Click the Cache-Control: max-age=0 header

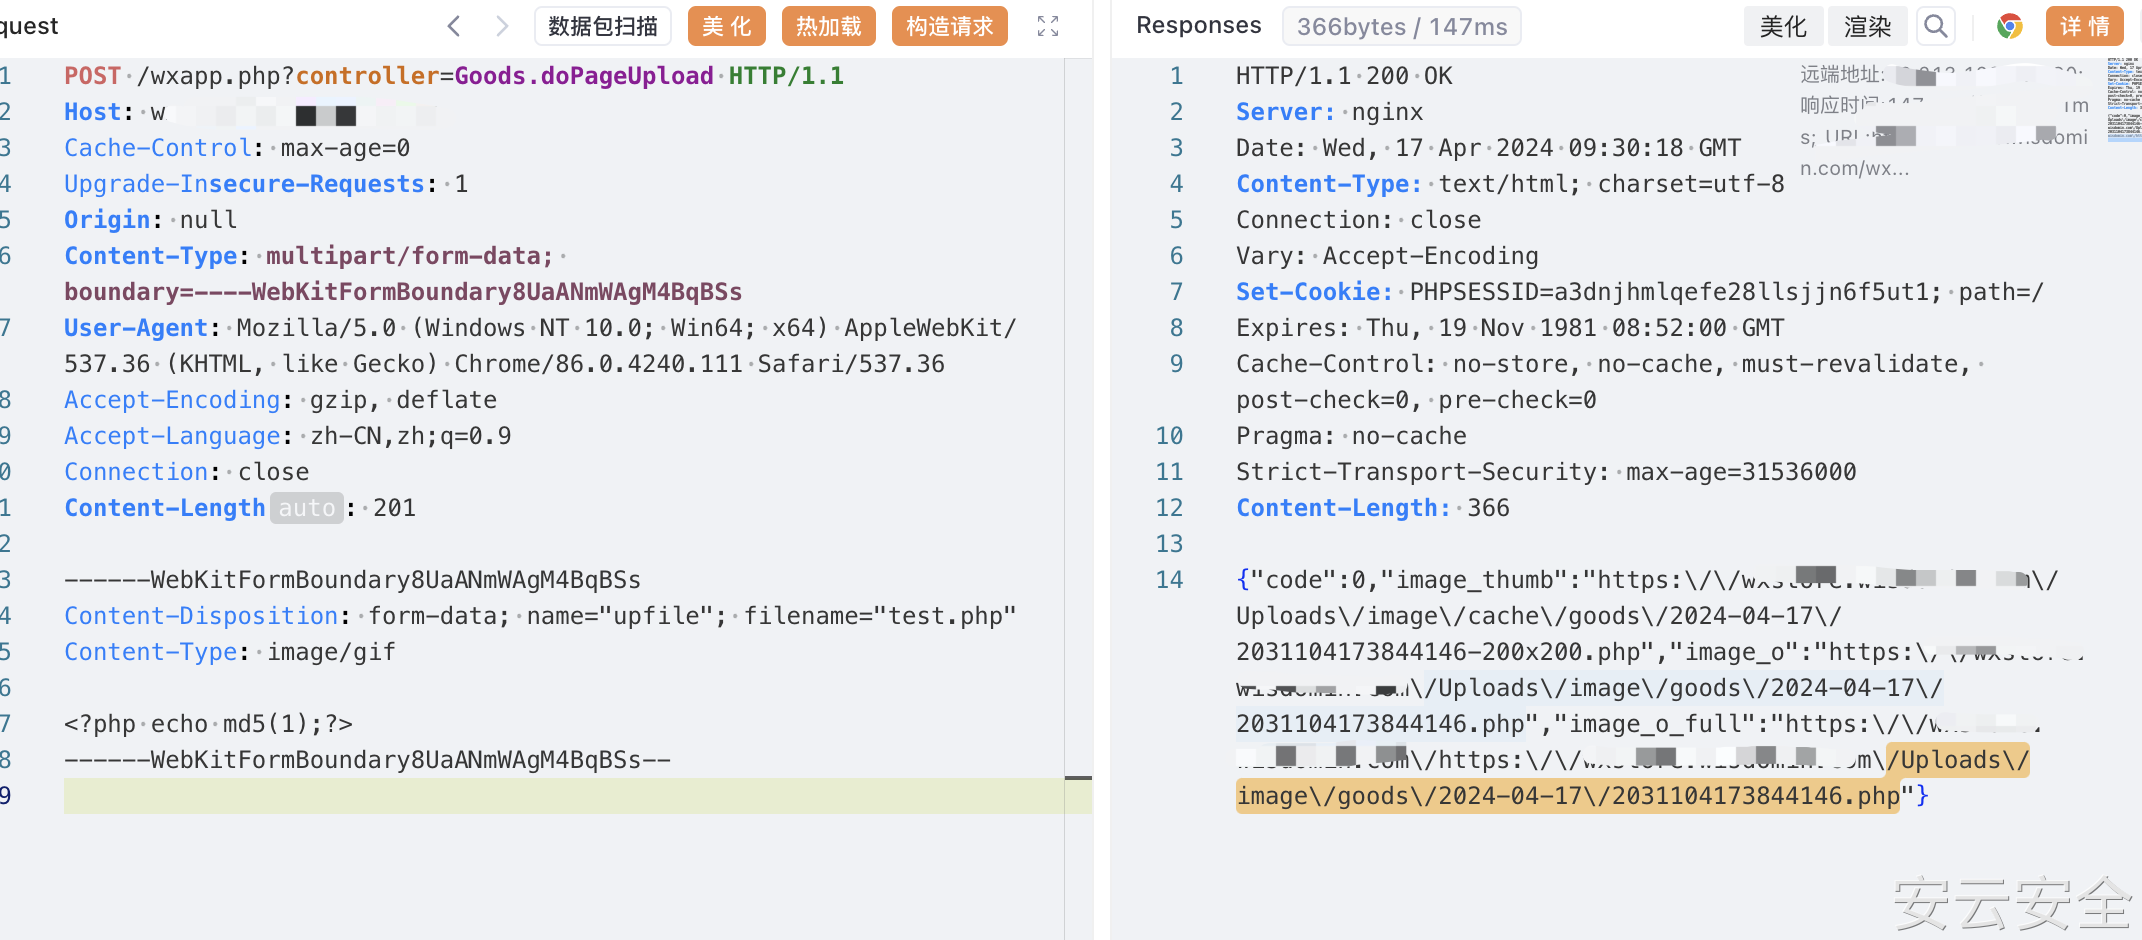click(237, 148)
